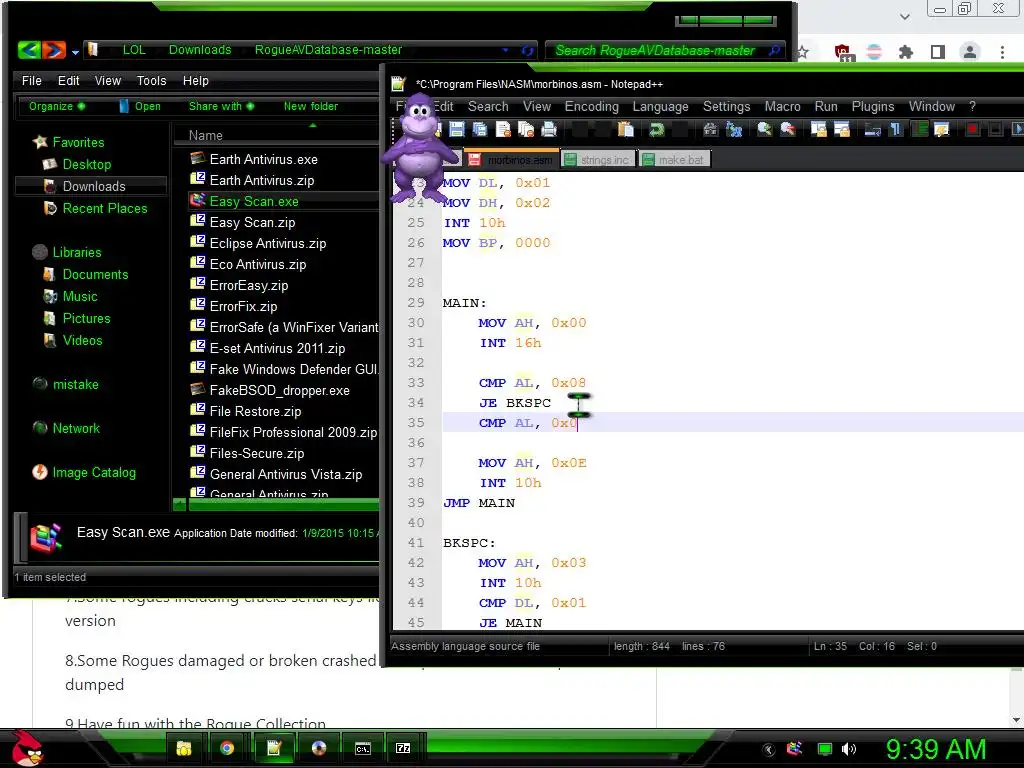Click the Angry Birds start button
The height and width of the screenshot is (768, 1024).
(x=27, y=748)
